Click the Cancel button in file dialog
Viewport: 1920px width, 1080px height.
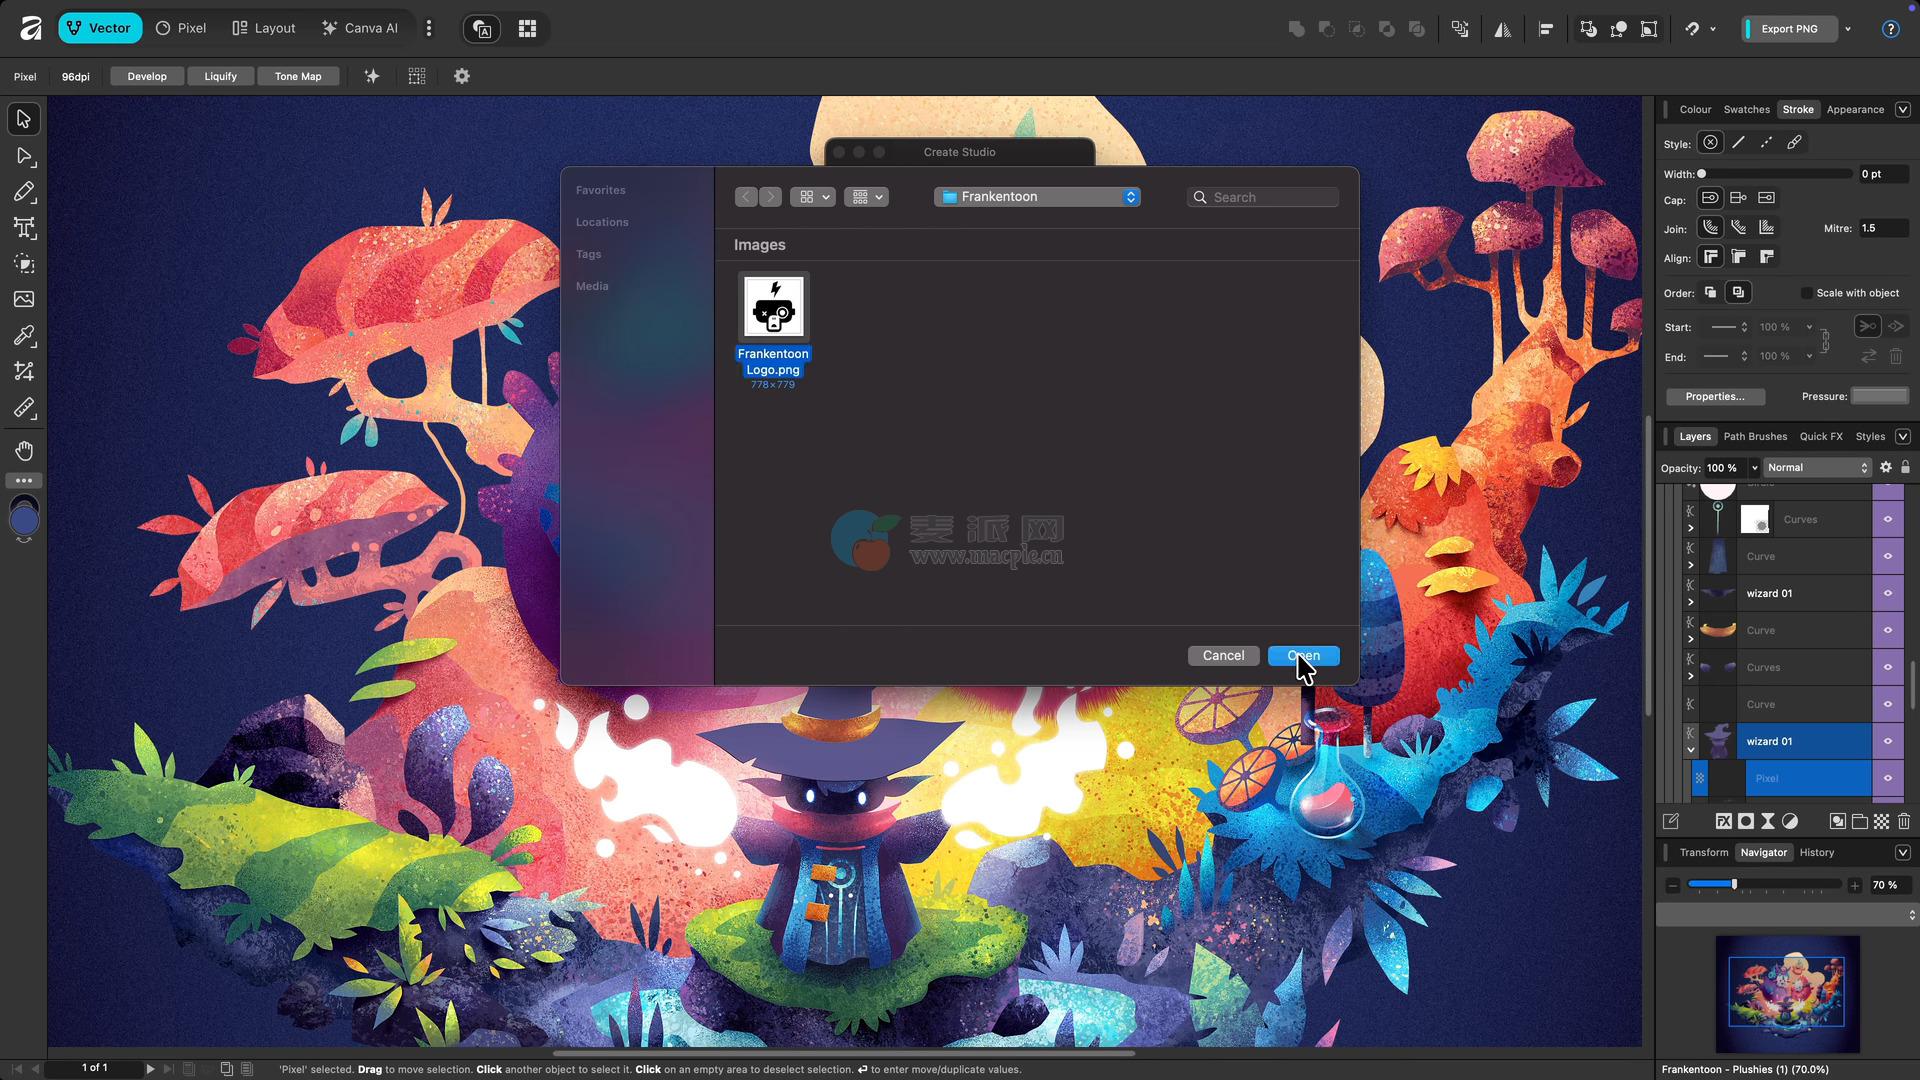(x=1223, y=655)
